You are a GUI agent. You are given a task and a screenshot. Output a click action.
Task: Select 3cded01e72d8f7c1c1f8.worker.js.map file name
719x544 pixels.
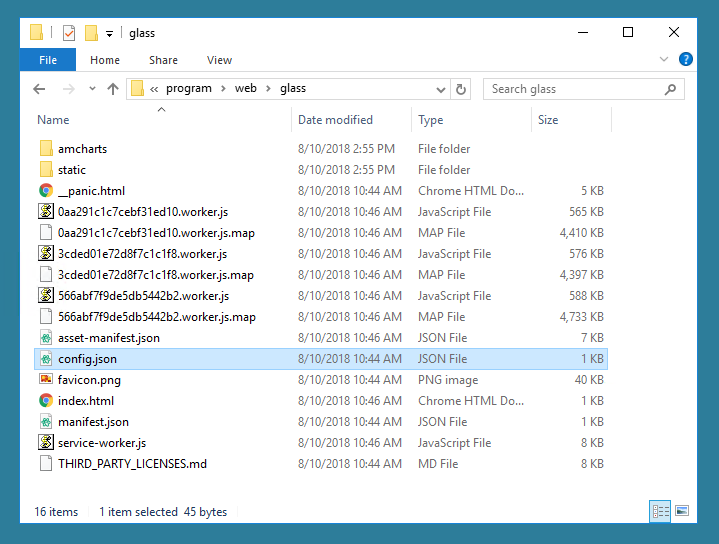[155, 275]
